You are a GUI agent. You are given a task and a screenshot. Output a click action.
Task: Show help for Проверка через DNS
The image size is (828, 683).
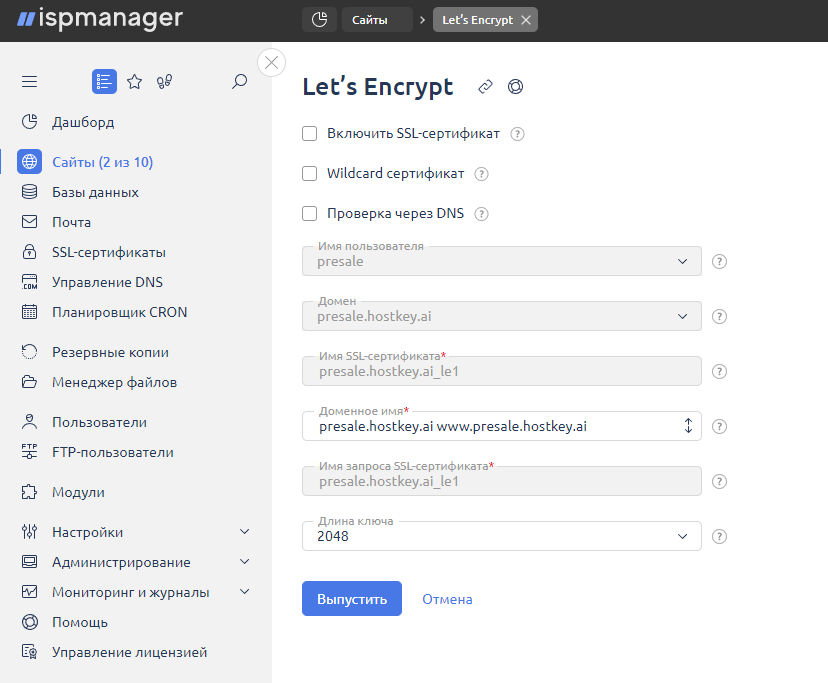pos(482,214)
